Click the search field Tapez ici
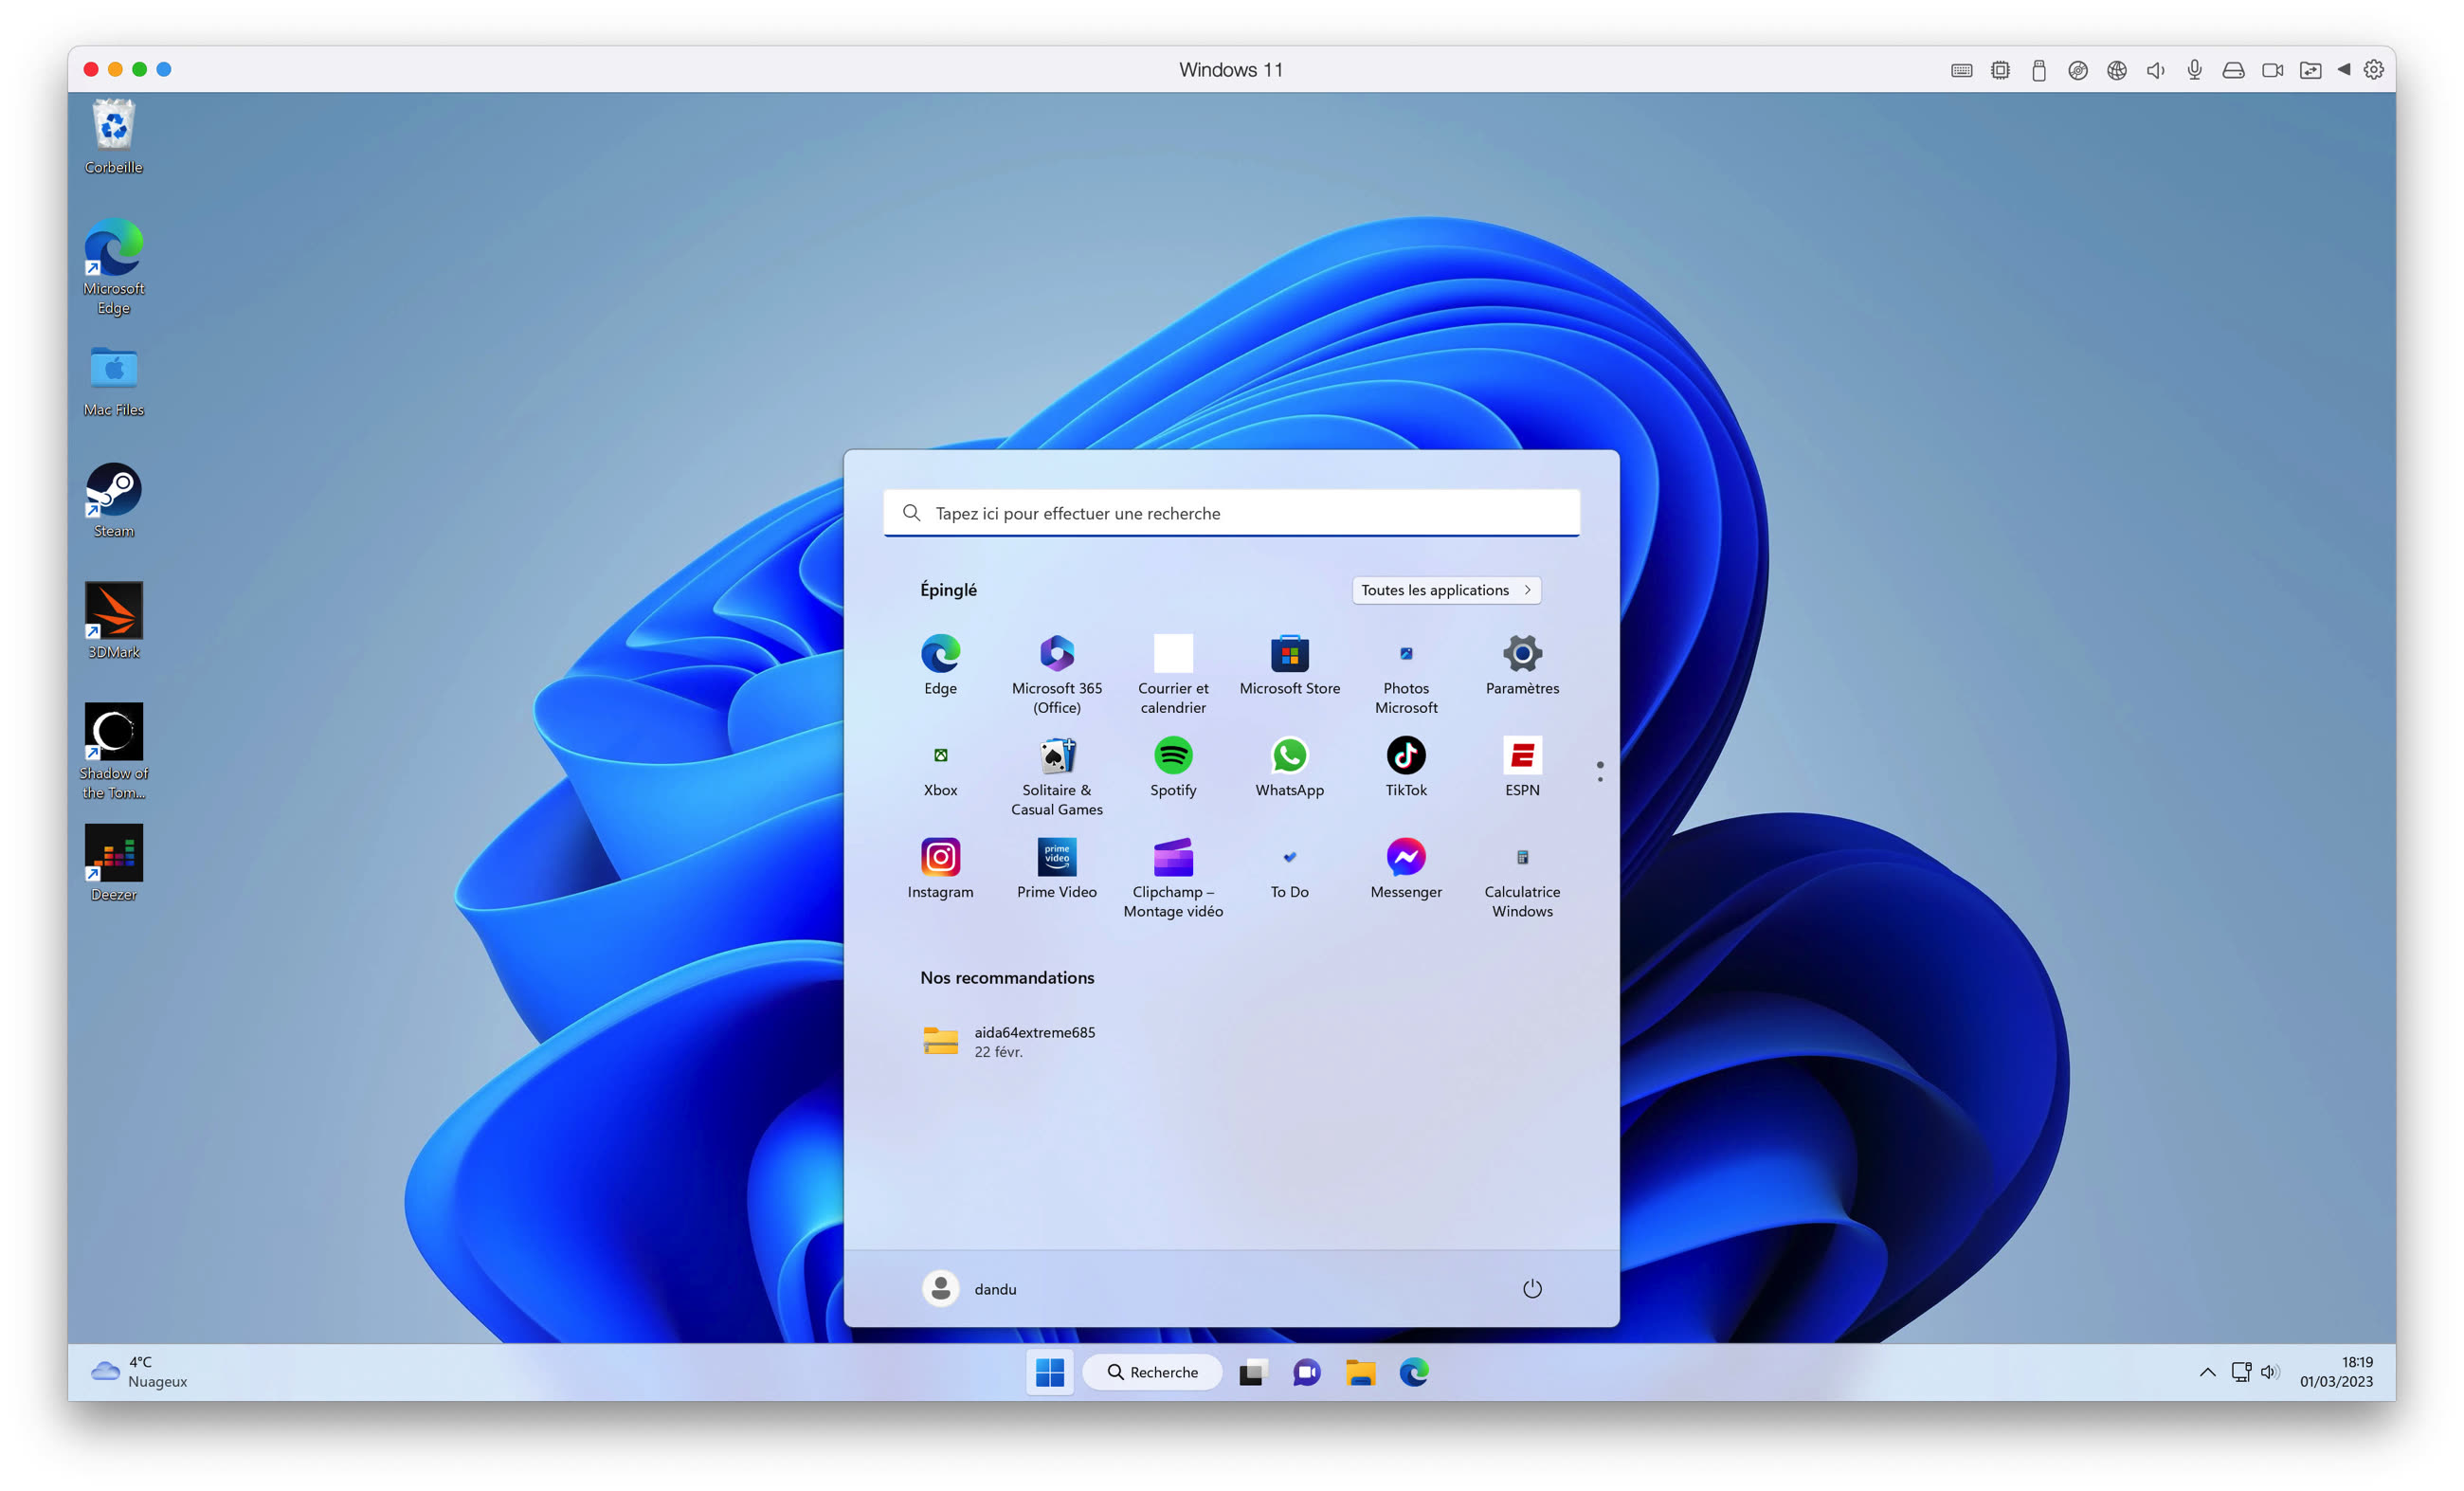 coord(1231,513)
